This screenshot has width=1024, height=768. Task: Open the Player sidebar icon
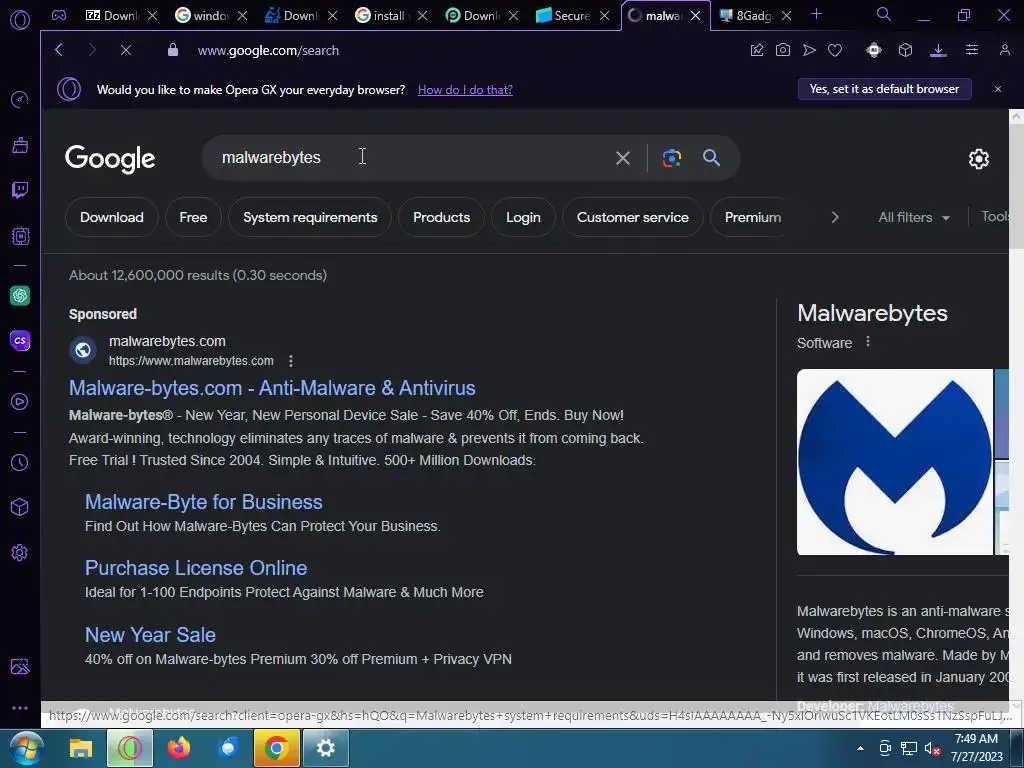pyautogui.click(x=20, y=402)
